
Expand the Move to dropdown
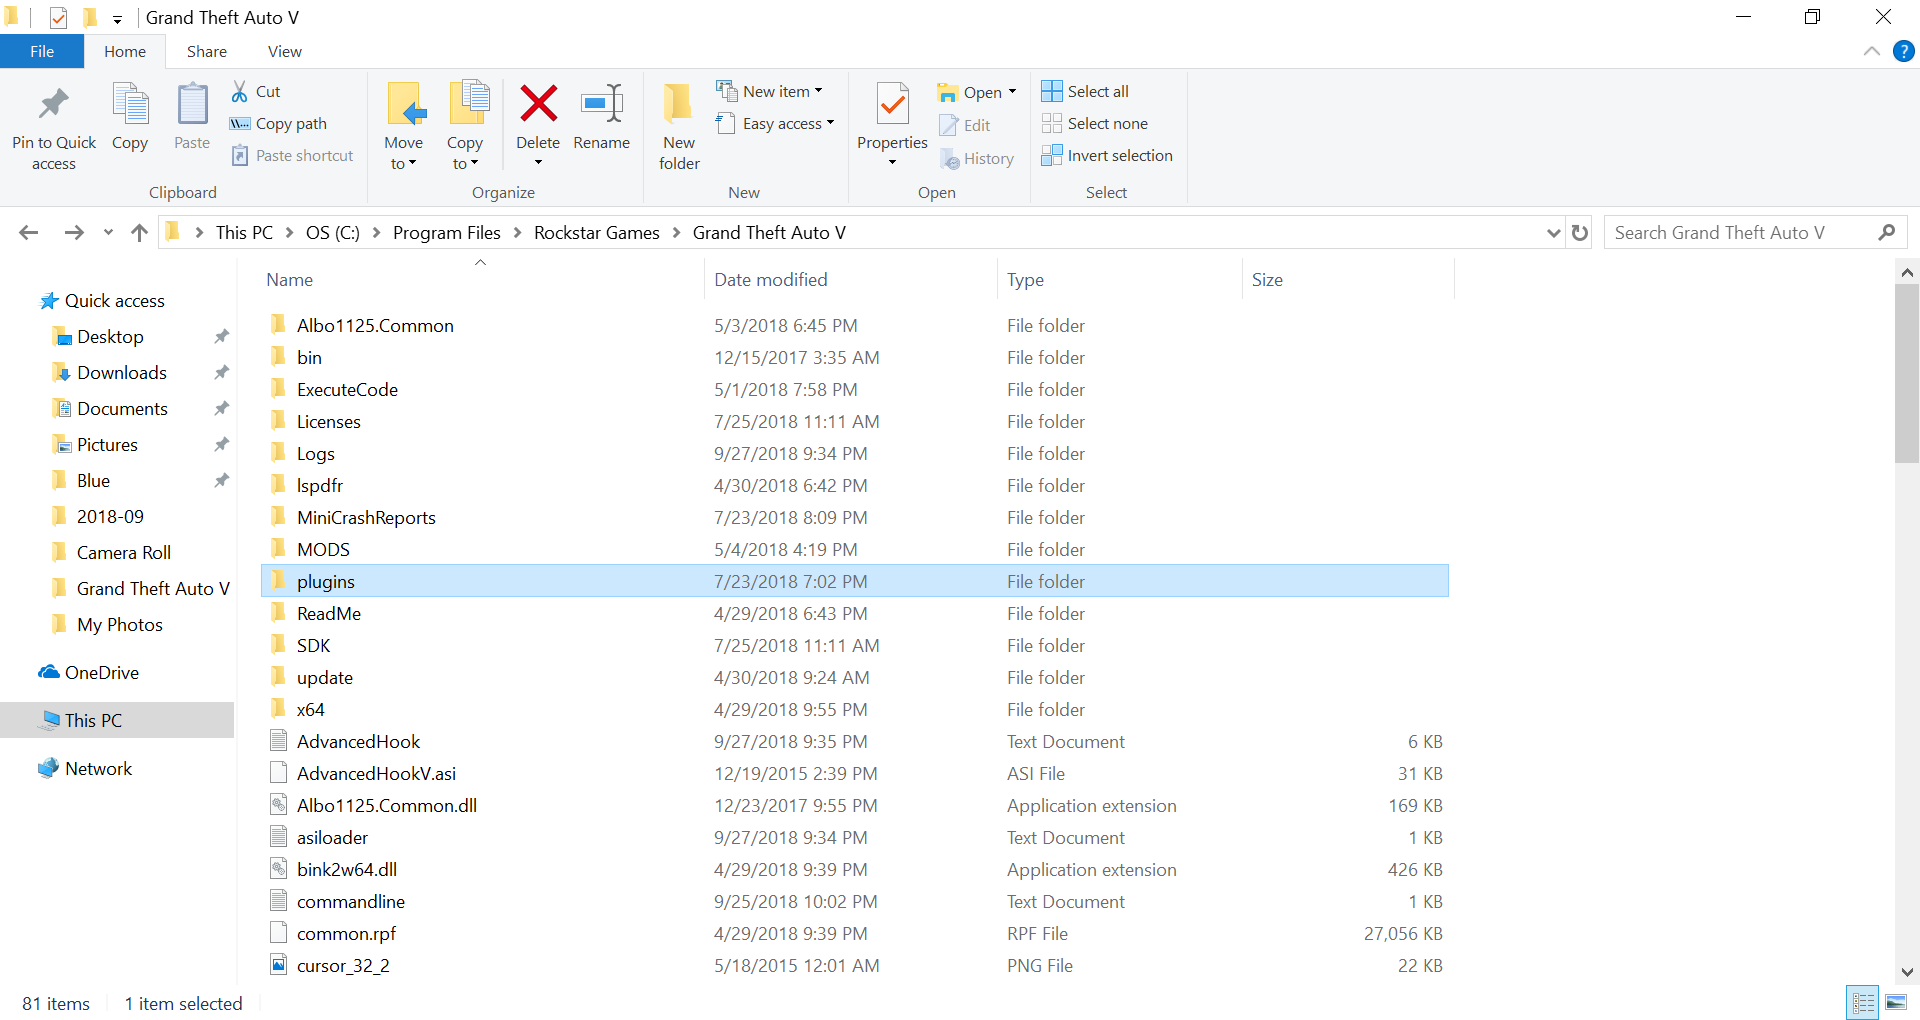coord(403,164)
